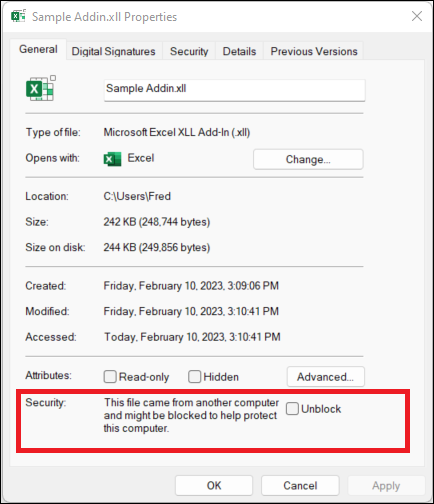Click the large XLL add-in file icon

point(41,88)
